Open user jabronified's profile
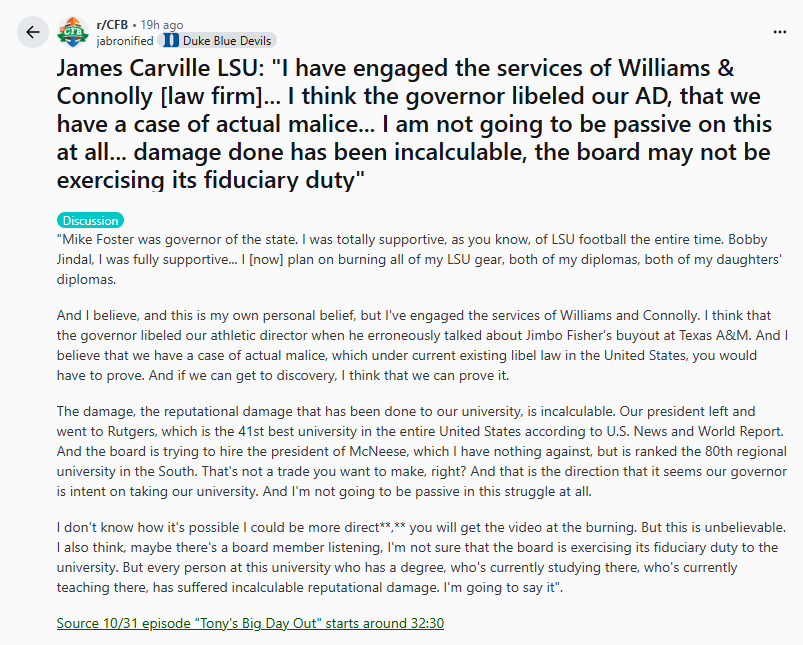The image size is (803, 645). point(125,41)
